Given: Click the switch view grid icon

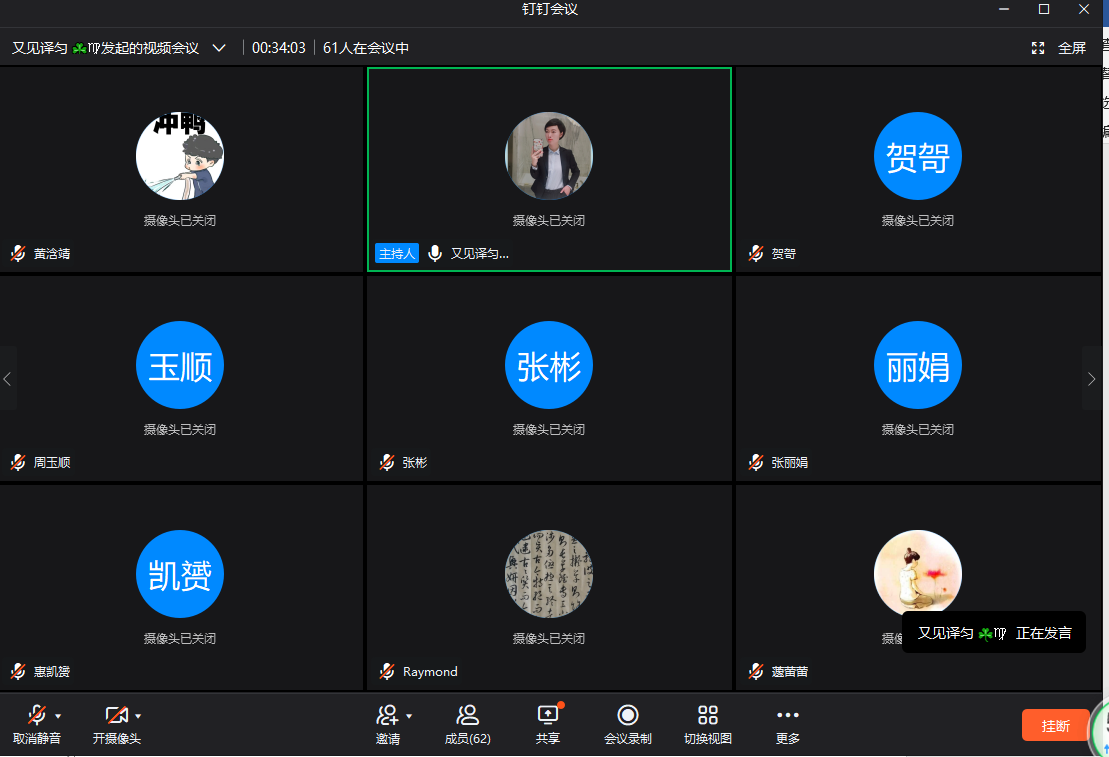Looking at the screenshot, I should pyautogui.click(x=708, y=715).
